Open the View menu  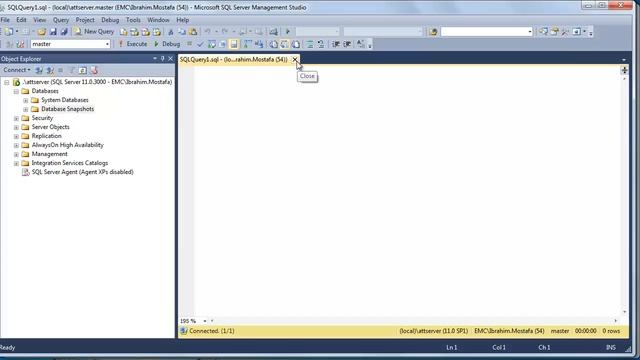click(x=40, y=20)
